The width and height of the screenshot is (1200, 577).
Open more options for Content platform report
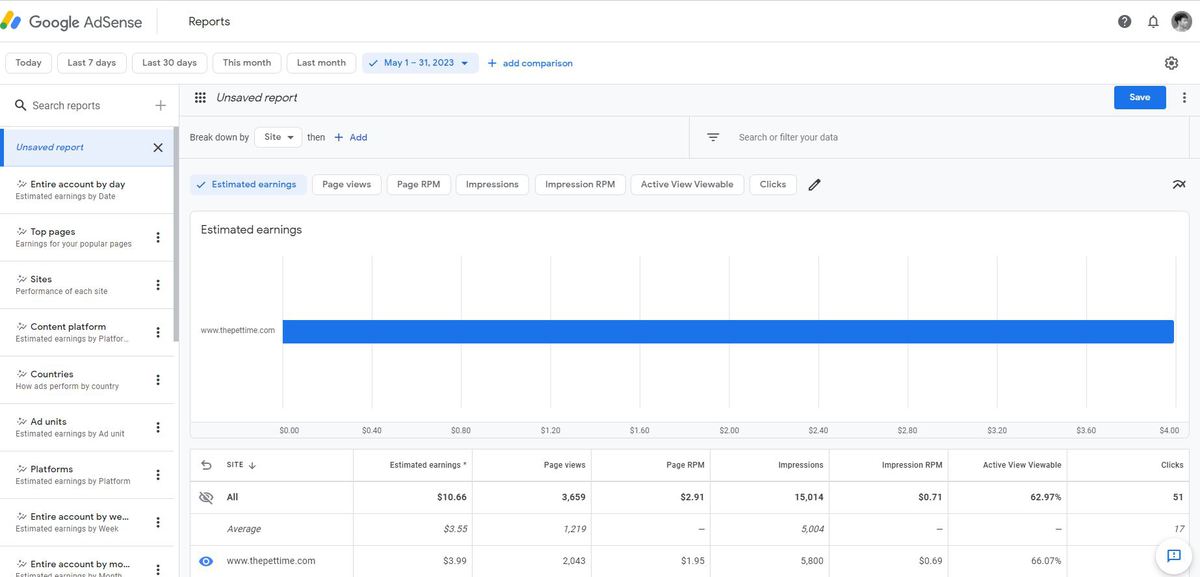157,332
